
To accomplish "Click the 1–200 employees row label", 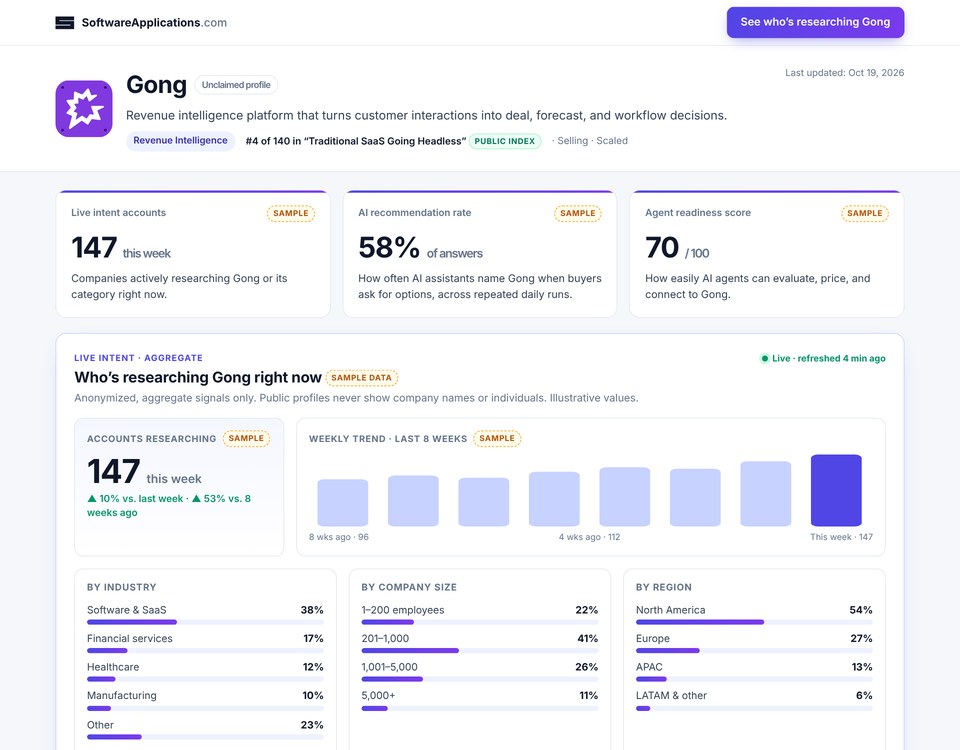I will click(x=402, y=610).
